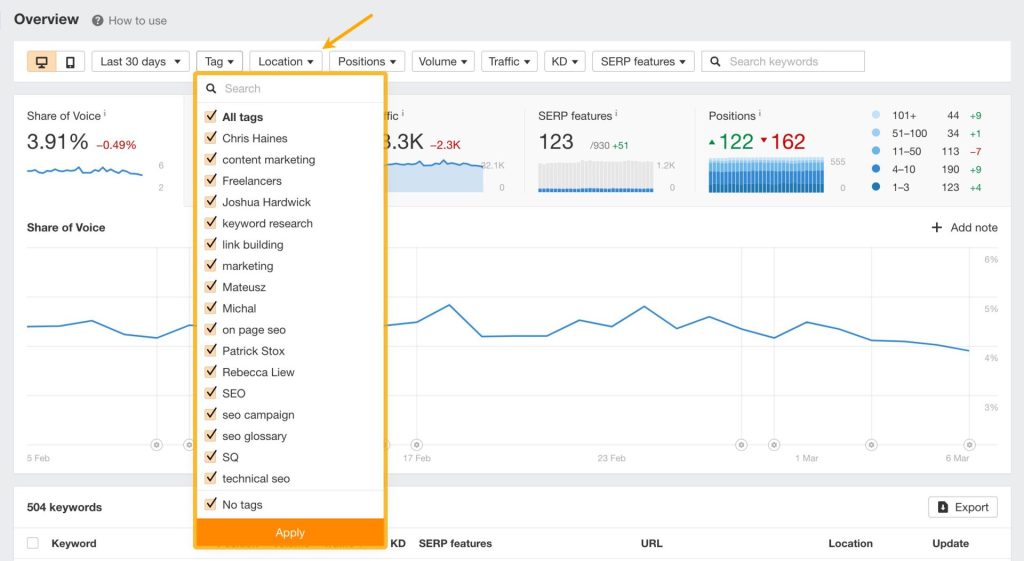The height and width of the screenshot is (561, 1024).
Task: Select the technical seo tag entry
Action: tap(256, 478)
